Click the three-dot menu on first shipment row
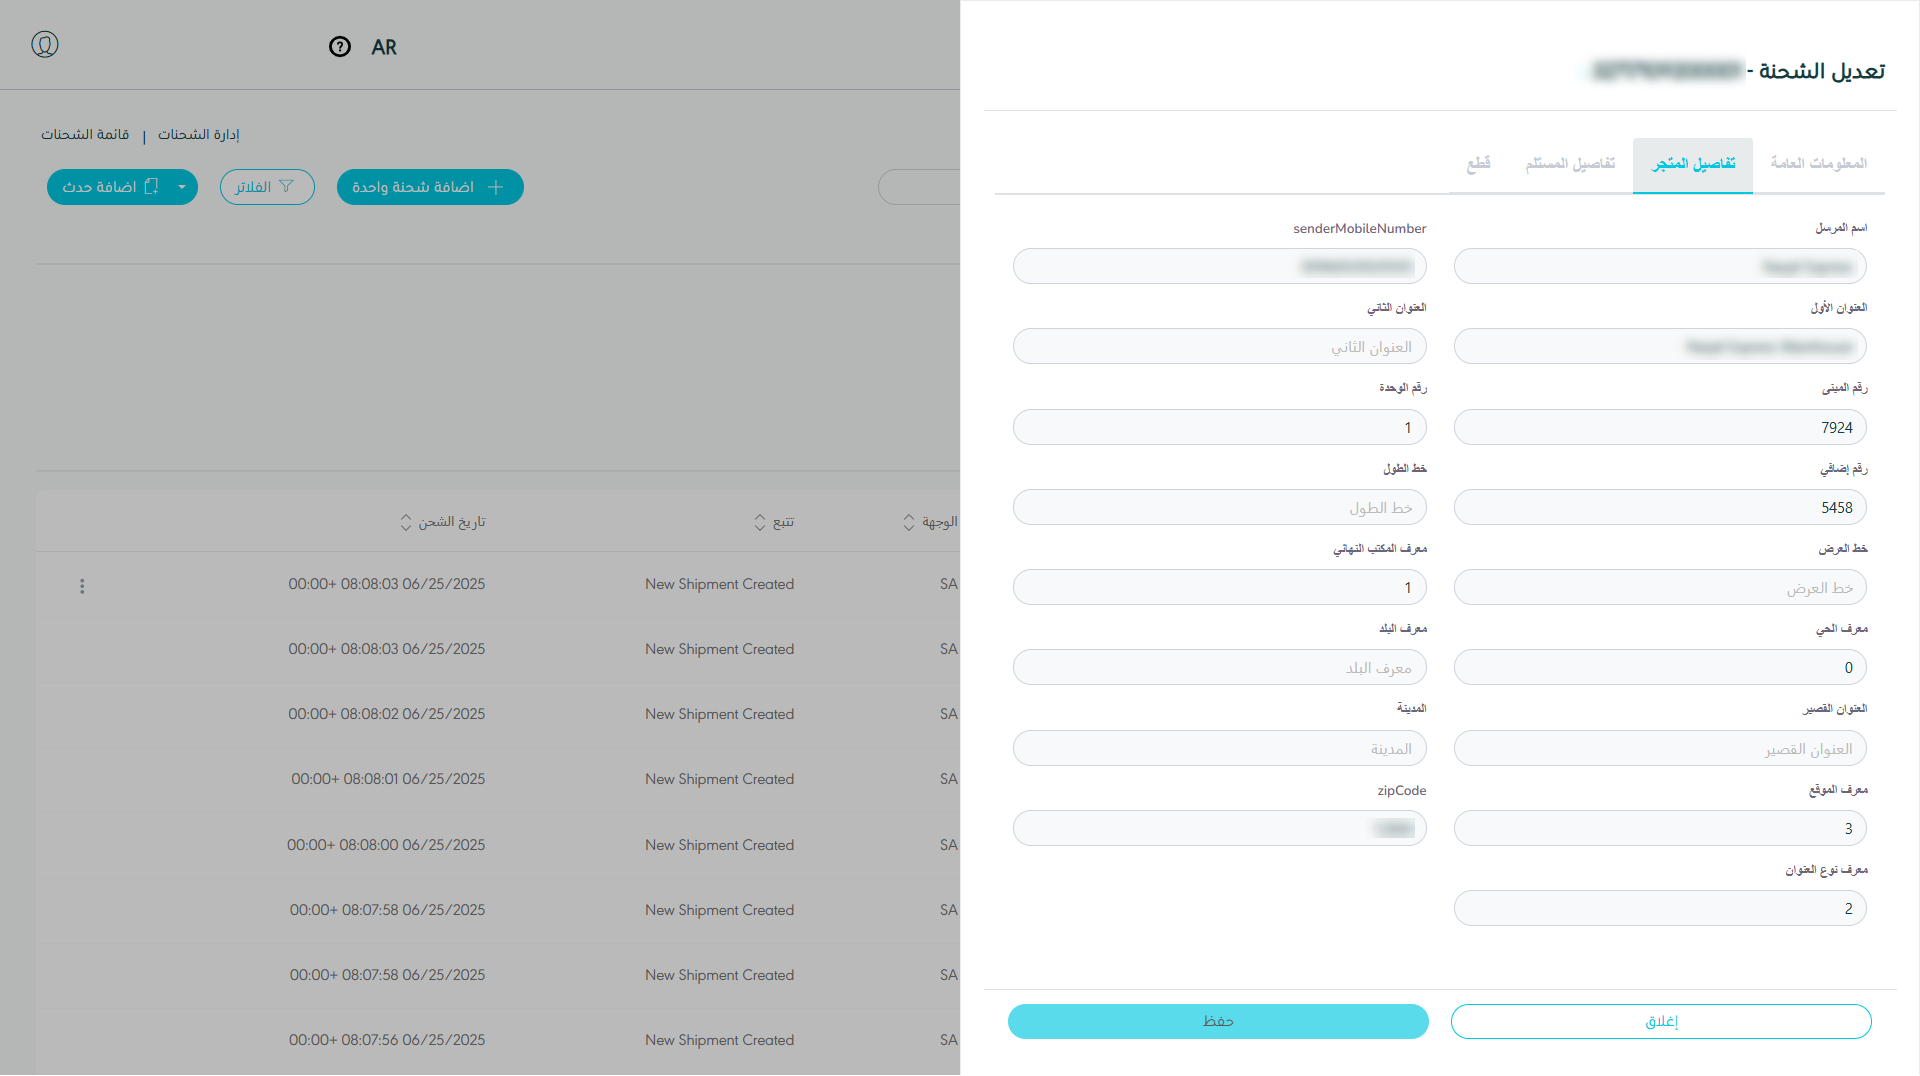Viewport: 1920px width, 1076px height. click(82, 586)
